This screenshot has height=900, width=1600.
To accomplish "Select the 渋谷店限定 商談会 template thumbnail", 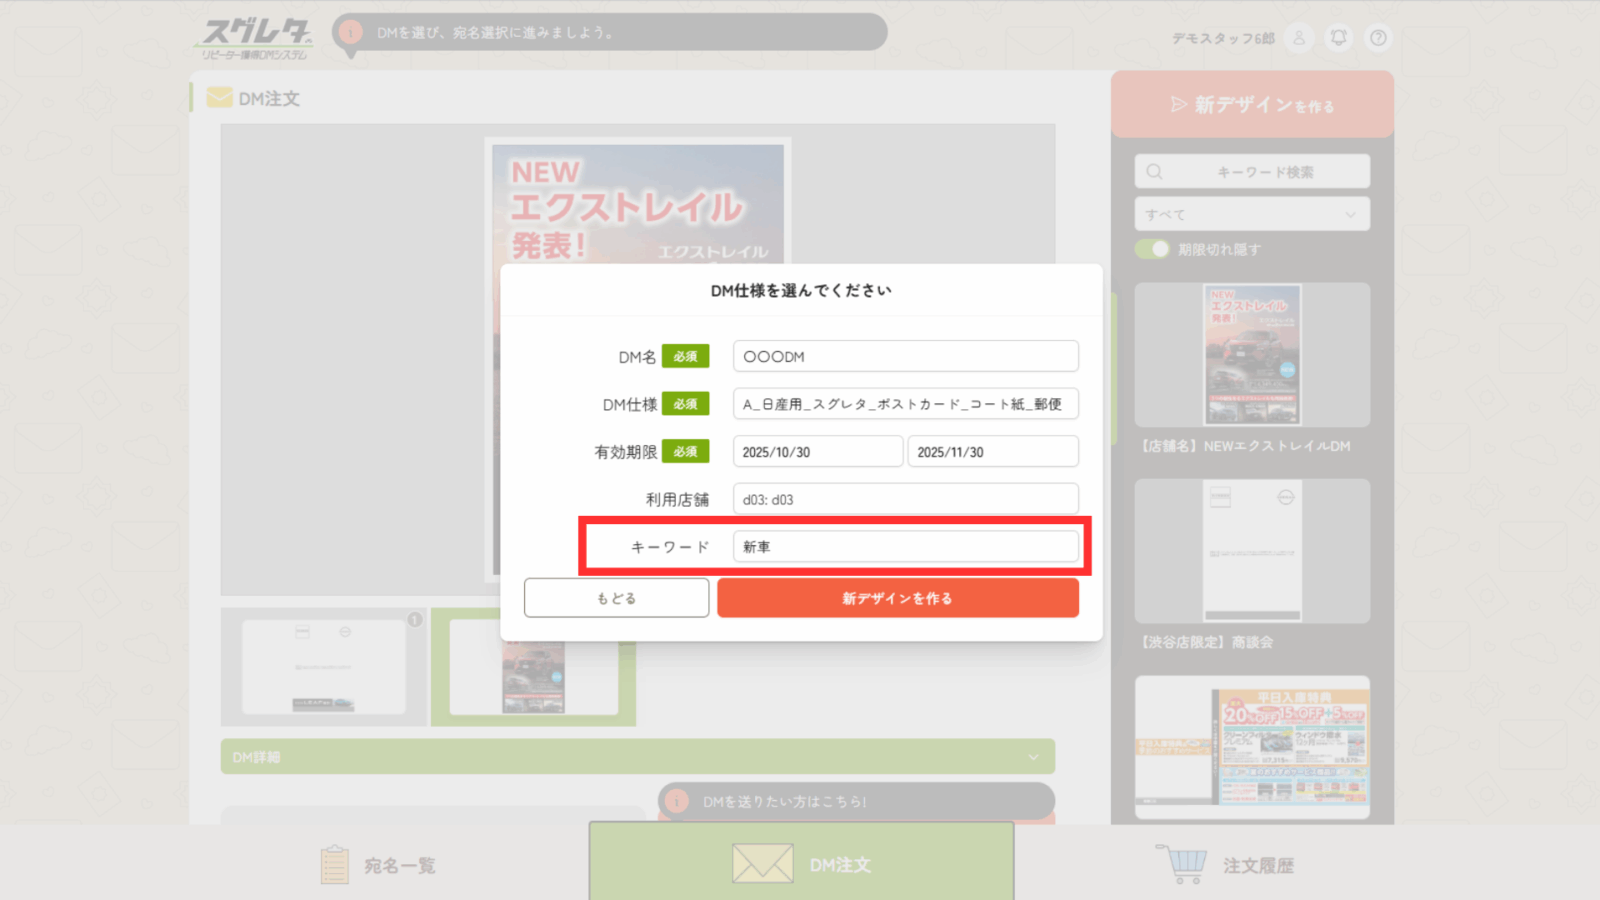I will tap(1252, 551).
